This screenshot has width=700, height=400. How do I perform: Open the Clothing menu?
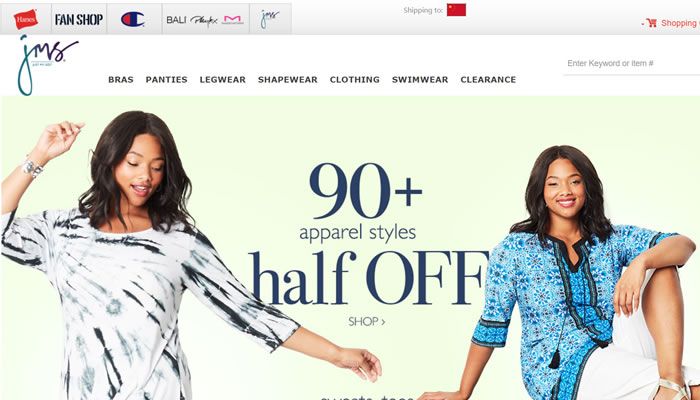[x=354, y=79]
